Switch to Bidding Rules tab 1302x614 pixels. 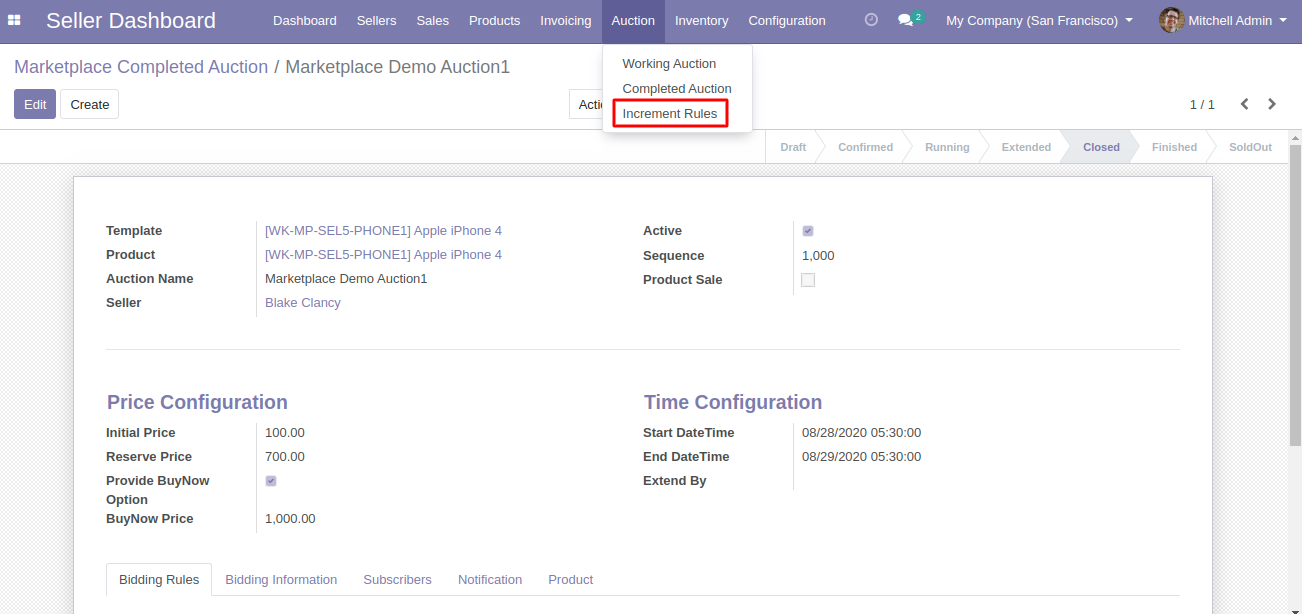[159, 580]
